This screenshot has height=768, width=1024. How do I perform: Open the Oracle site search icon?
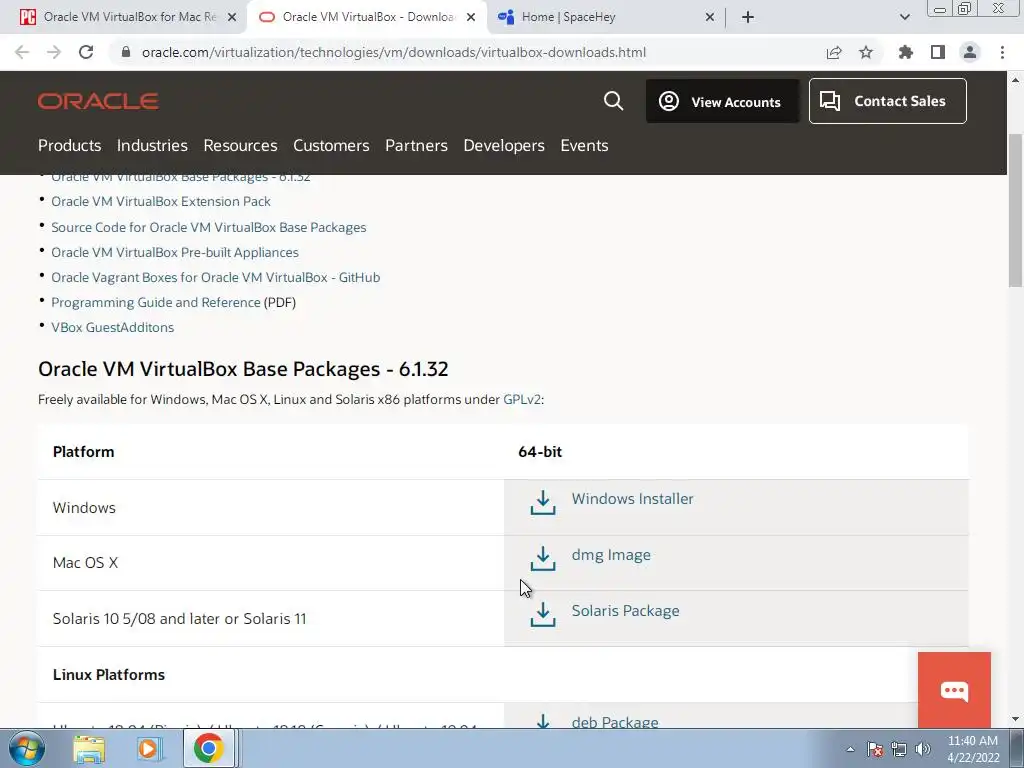click(x=613, y=101)
